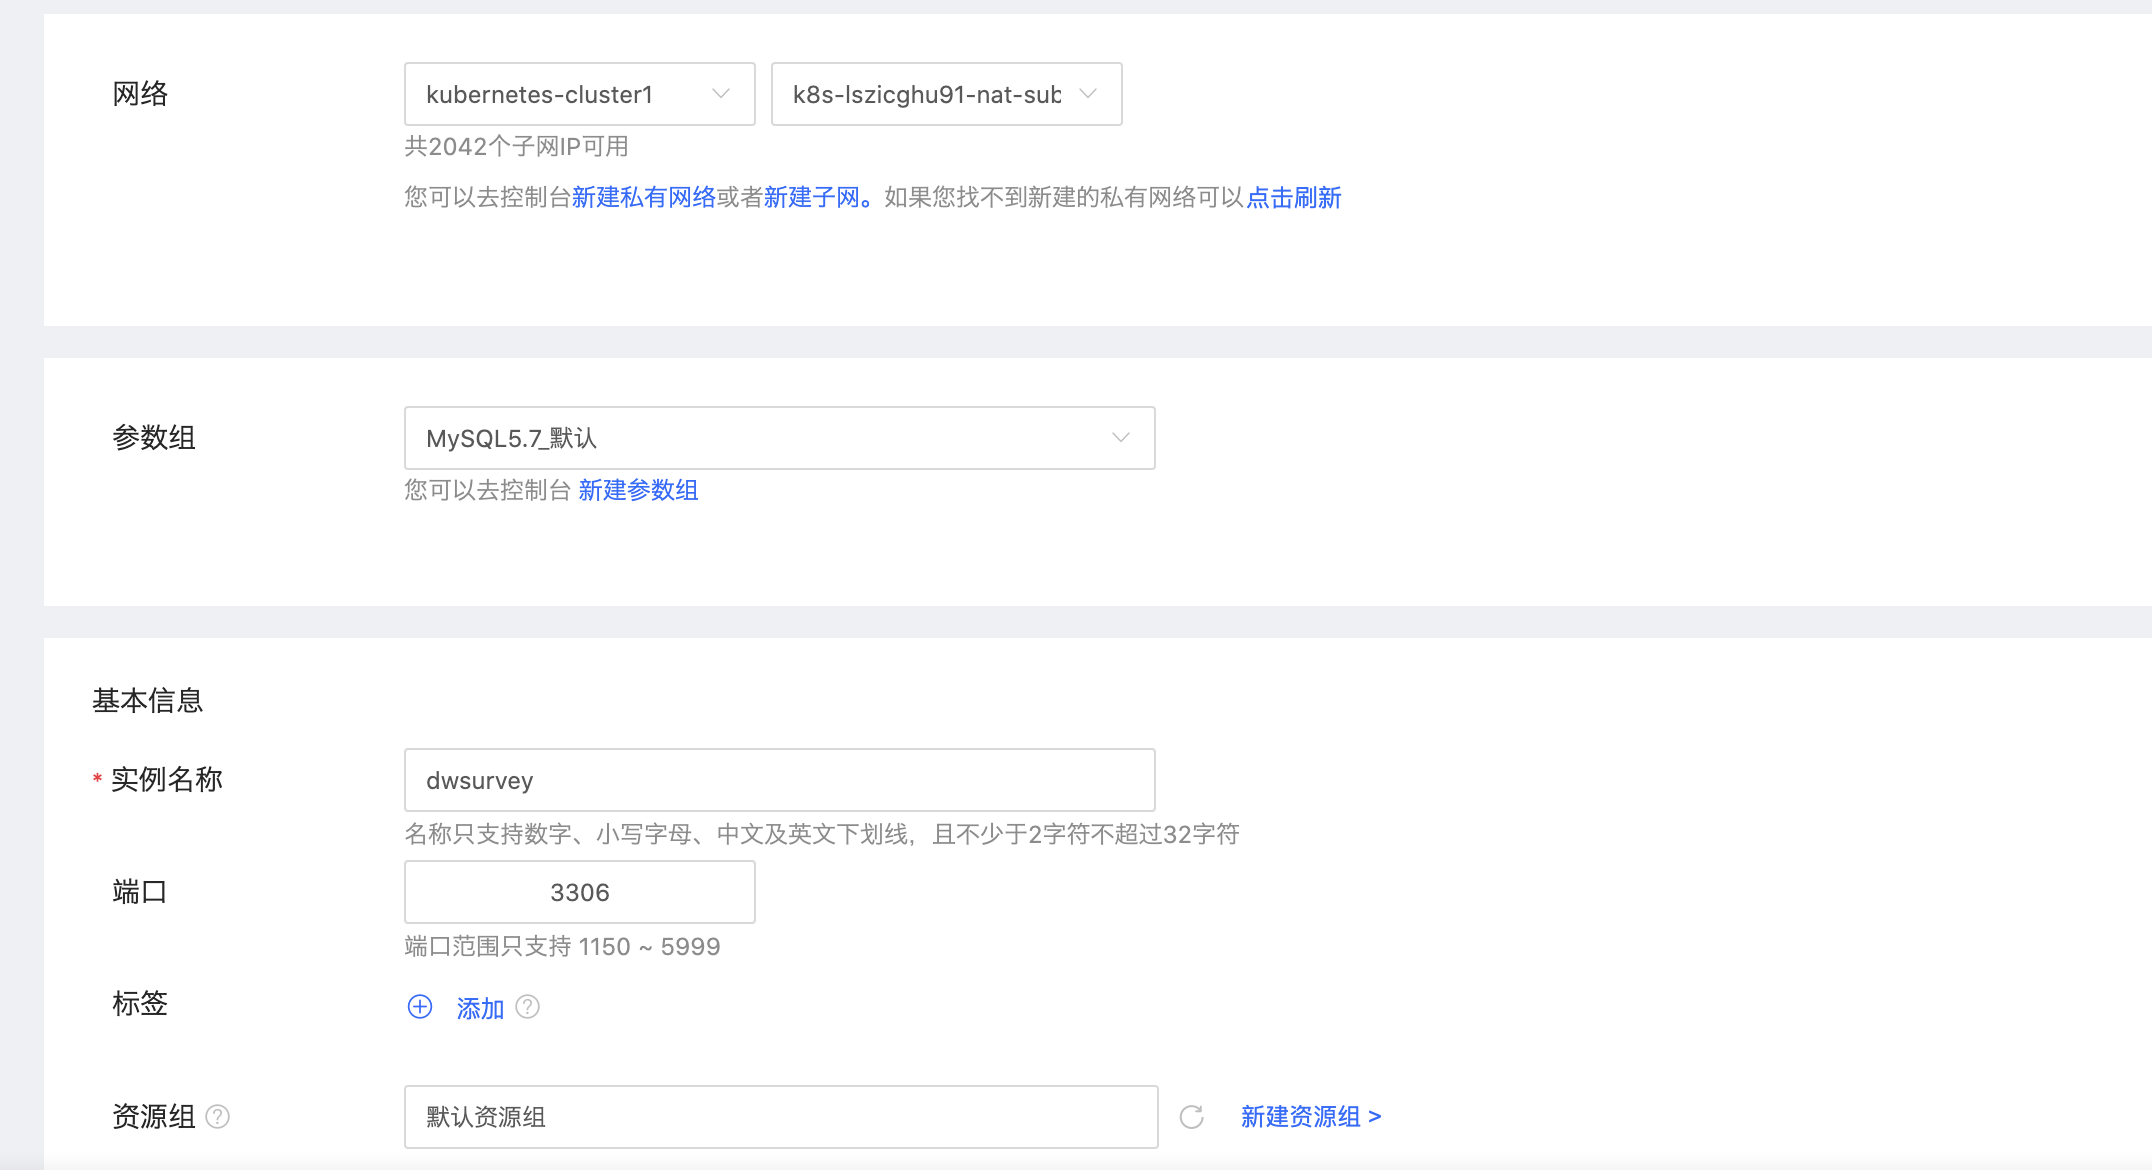Screen dimensions: 2152x1170
Task: Click the help icon beside 资源组 label
Action: pyautogui.click(x=218, y=1116)
